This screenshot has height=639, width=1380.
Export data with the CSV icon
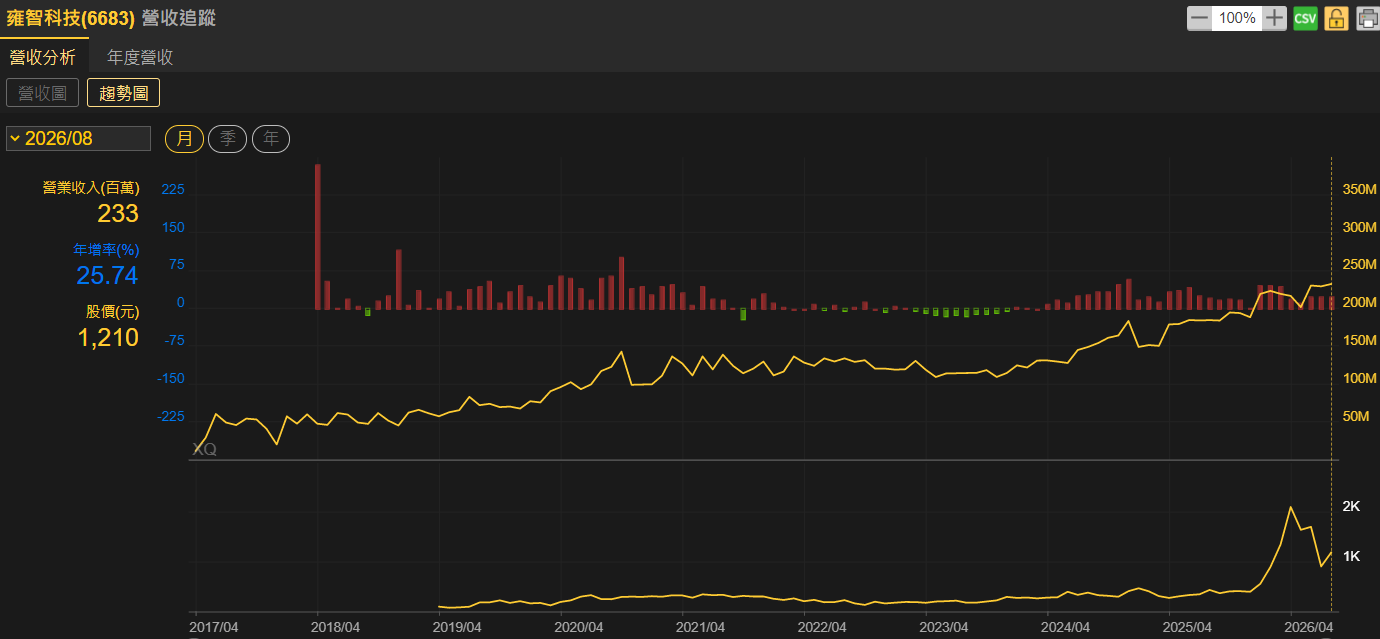click(x=1305, y=18)
